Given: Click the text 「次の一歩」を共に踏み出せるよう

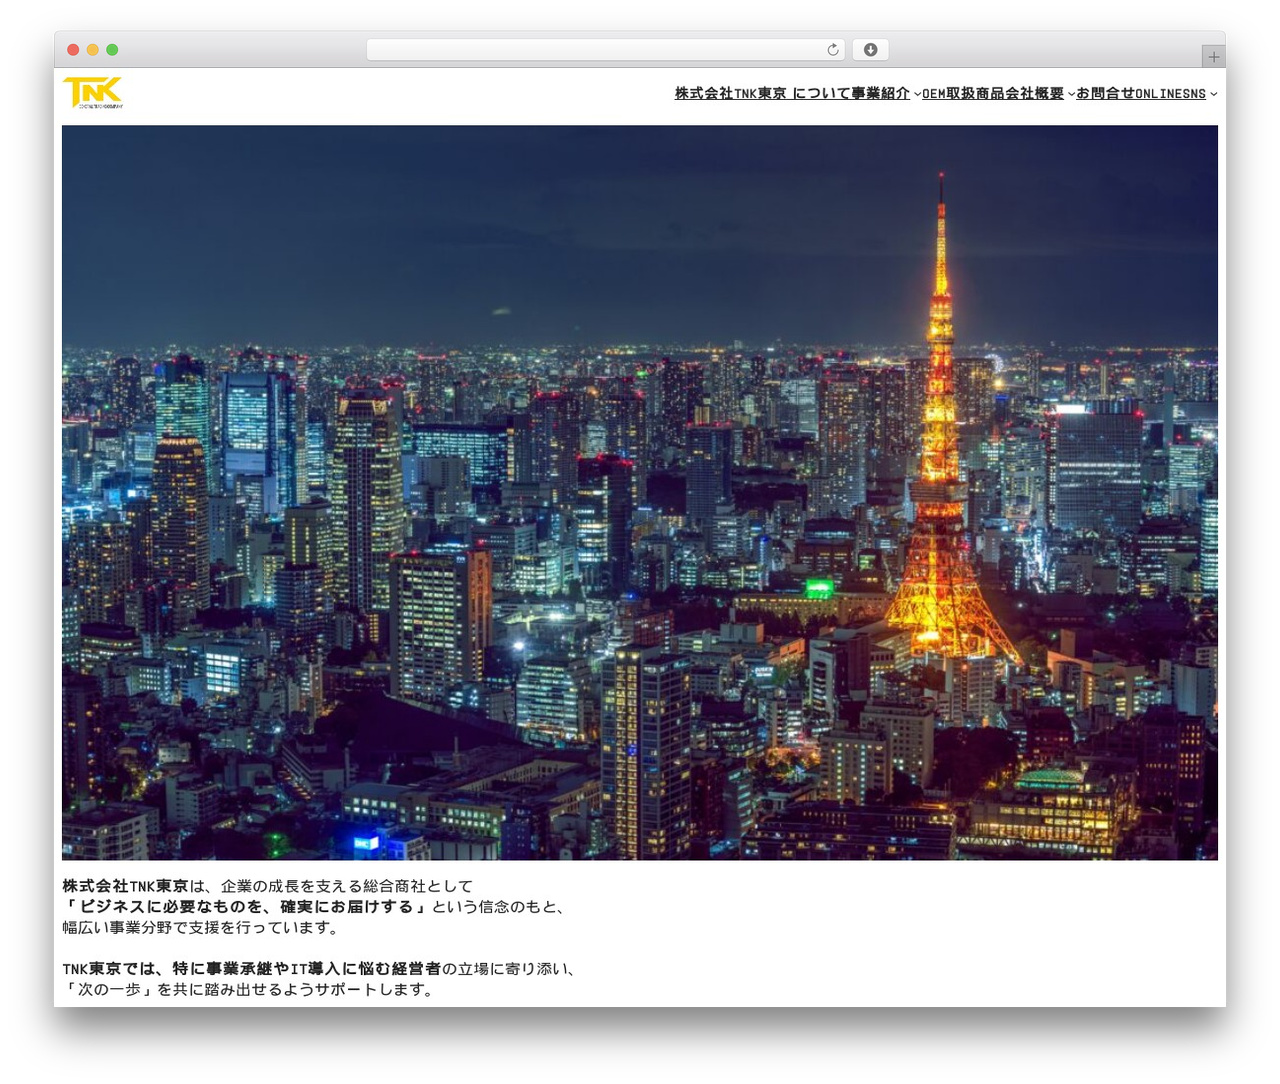Looking at the screenshot, I should (189, 990).
